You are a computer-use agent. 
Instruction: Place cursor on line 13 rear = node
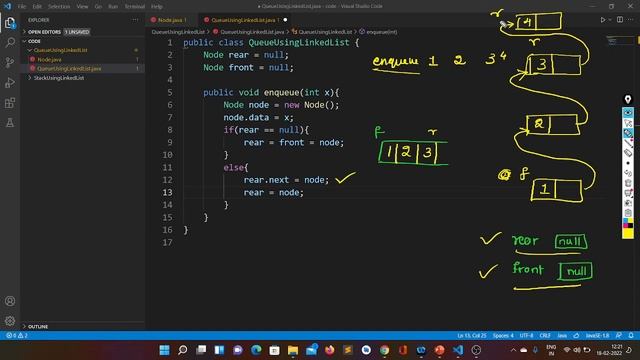273,193
